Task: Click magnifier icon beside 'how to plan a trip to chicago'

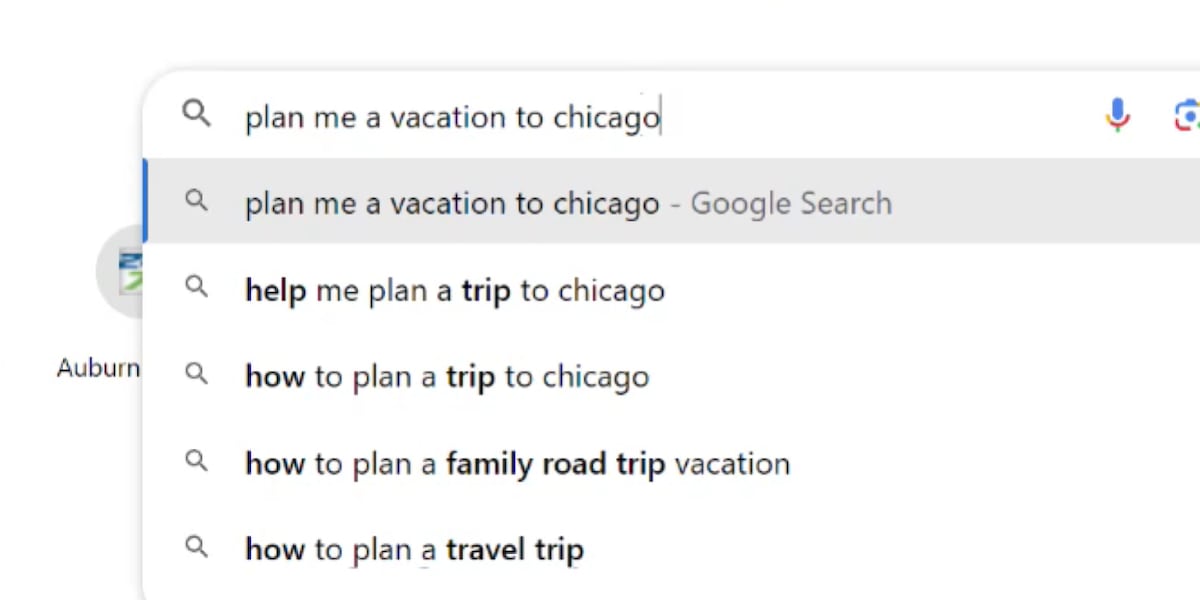Action: [x=197, y=374]
